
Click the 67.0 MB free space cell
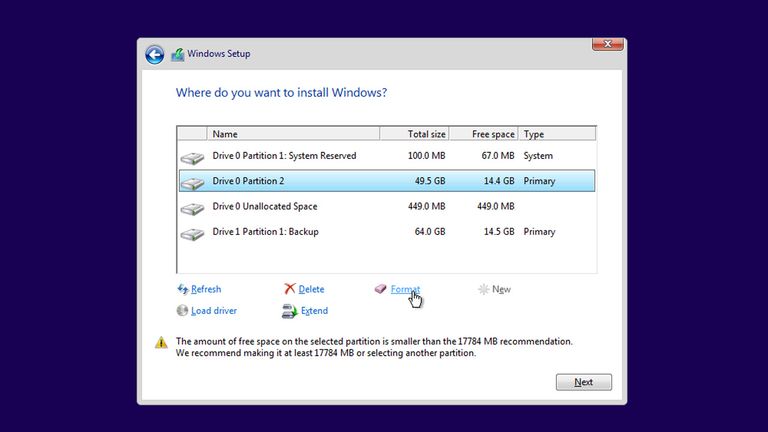[498, 156]
